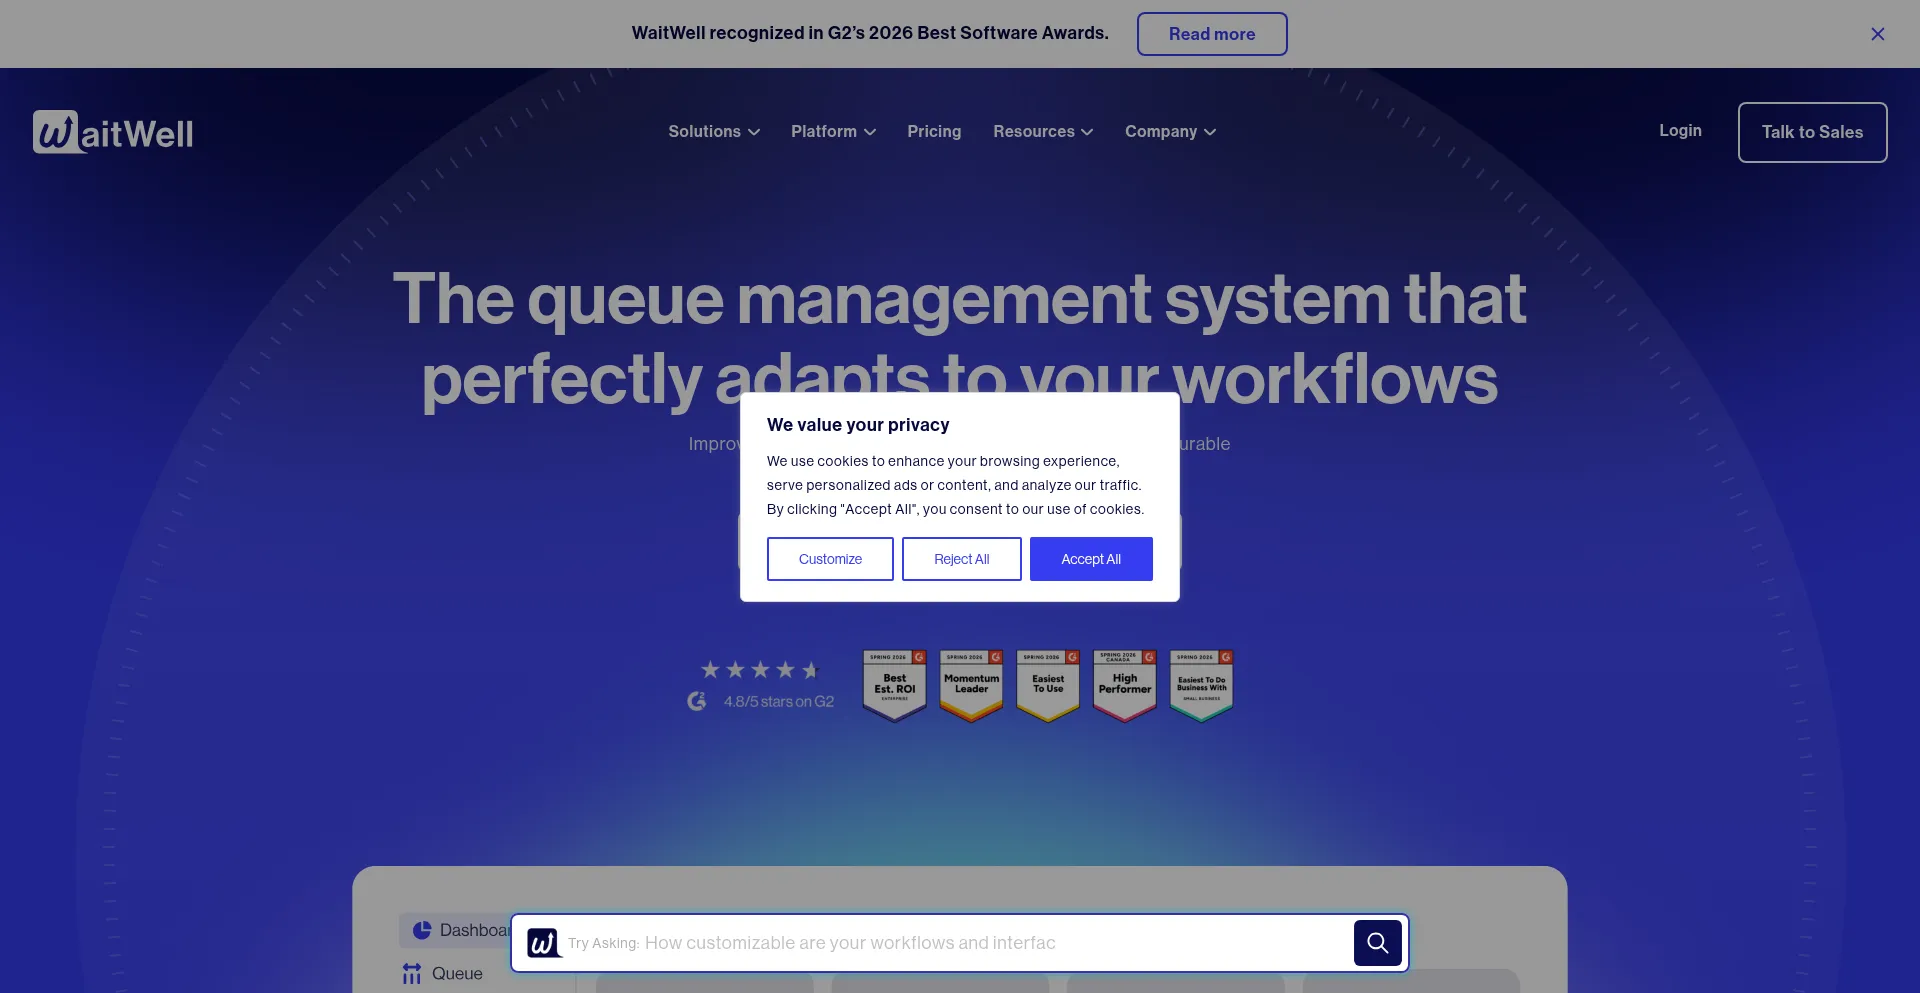Image resolution: width=1920 pixels, height=993 pixels.
Task: Reject all cookies
Action: pos(962,559)
